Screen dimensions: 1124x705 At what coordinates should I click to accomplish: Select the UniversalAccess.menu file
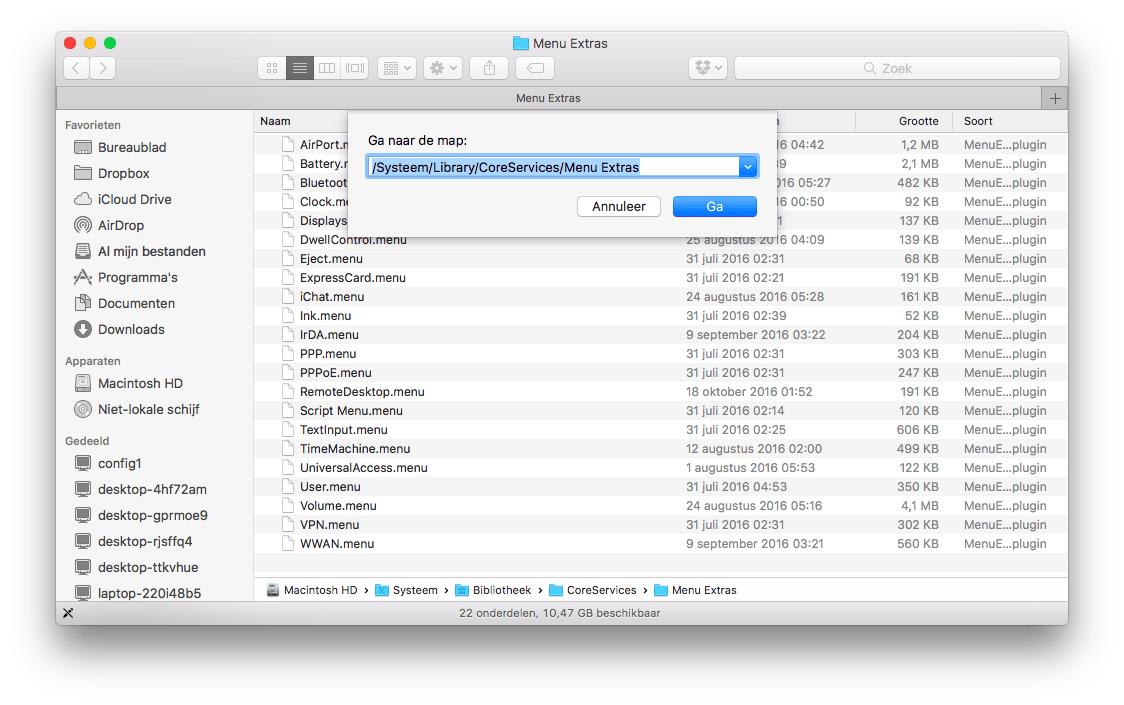(x=363, y=468)
